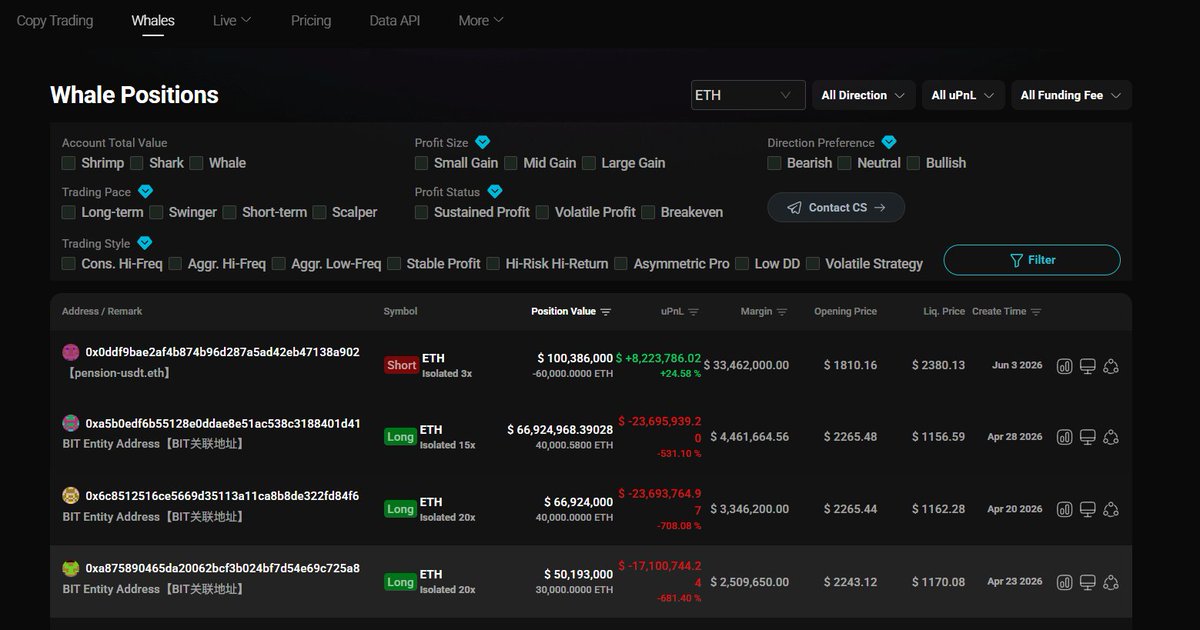
Task: Click monitor icon in the Apr 28 2026 row
Action: coord(1088,437)
